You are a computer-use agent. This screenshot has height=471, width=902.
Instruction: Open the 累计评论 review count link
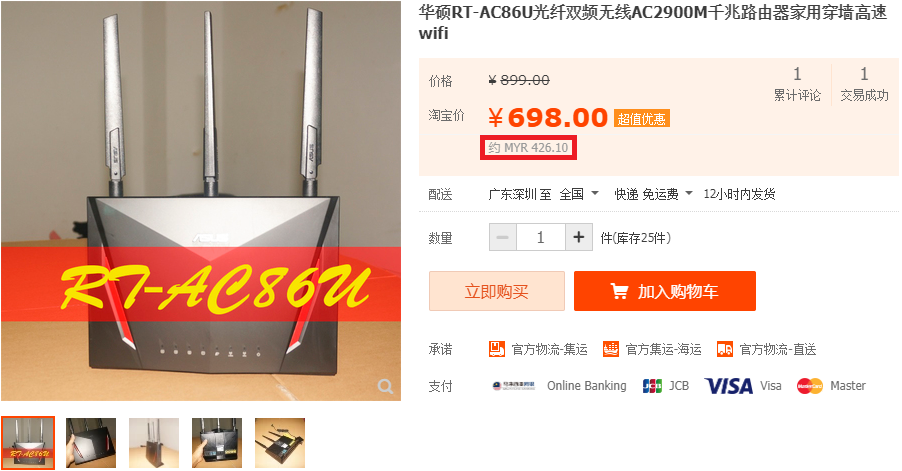797,84
